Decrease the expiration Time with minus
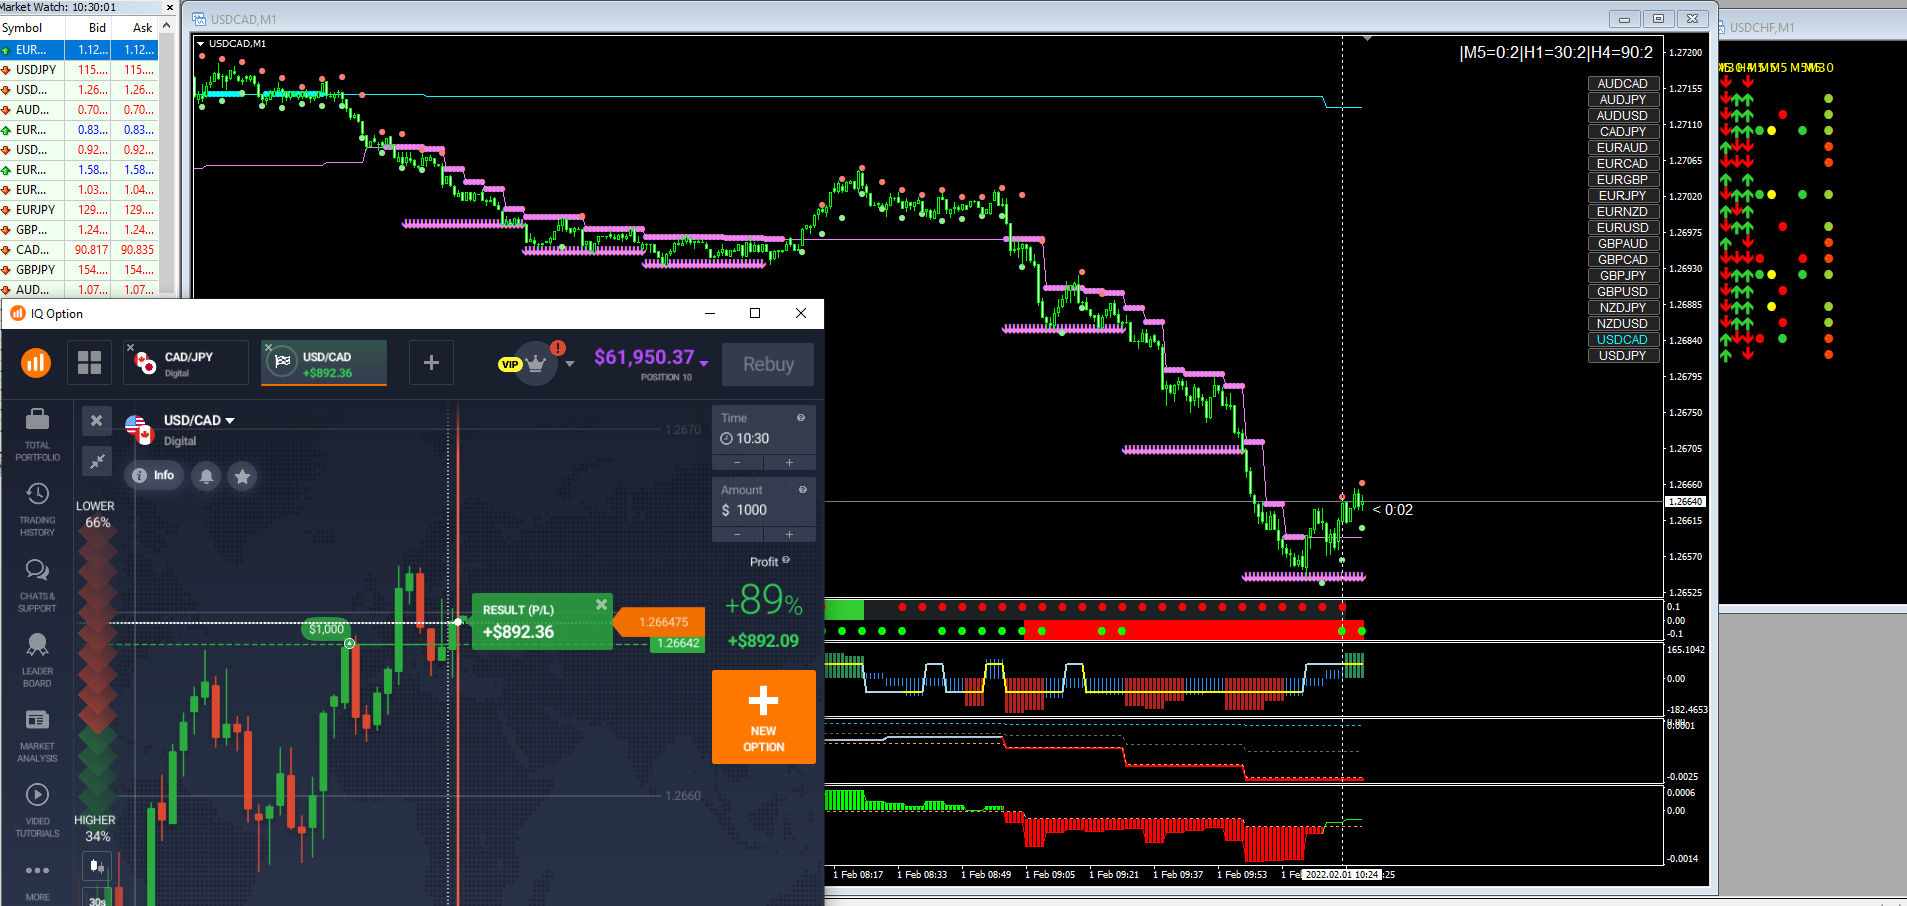The width and height of the screenshot is (1907, 906). click(738, 462)
